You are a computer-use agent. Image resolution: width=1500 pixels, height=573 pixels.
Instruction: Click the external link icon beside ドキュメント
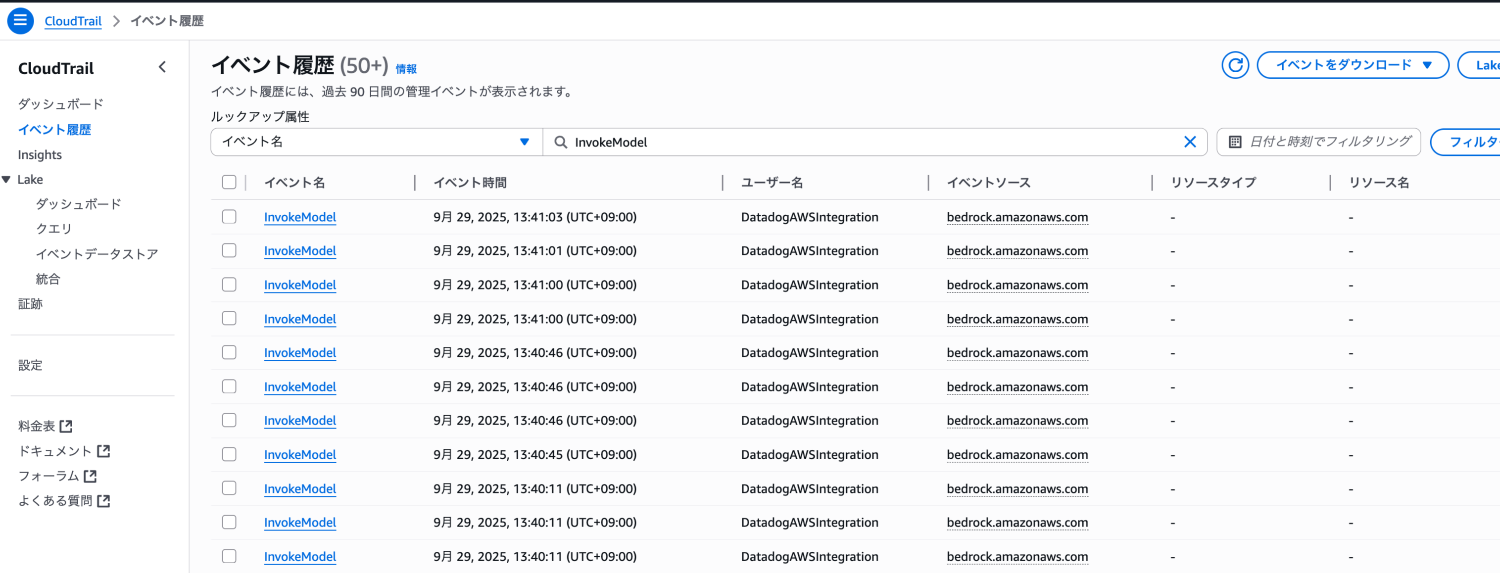click(103, 451)
